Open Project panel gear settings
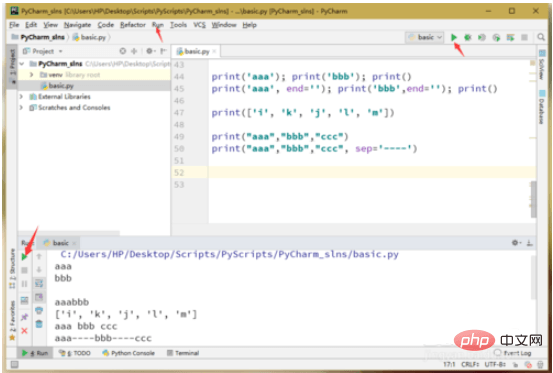The image size is (553, 373). (x=151, y=51)
